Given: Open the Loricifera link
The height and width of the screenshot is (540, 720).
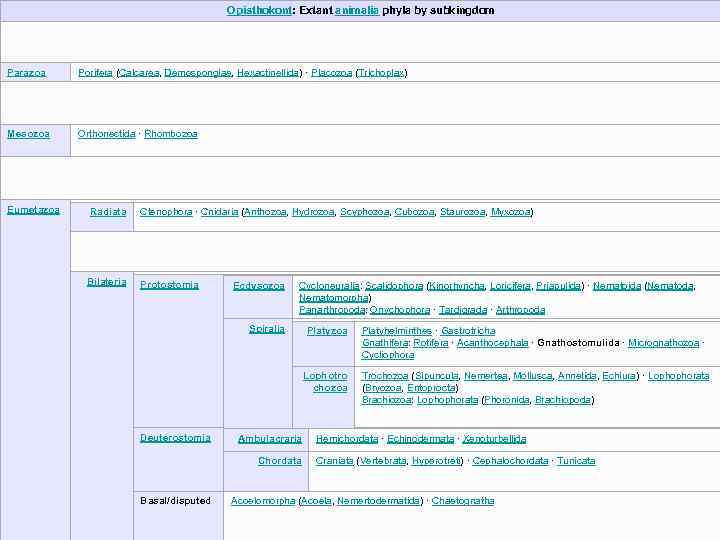Looking at the screenshot, I should coord(510,286).
